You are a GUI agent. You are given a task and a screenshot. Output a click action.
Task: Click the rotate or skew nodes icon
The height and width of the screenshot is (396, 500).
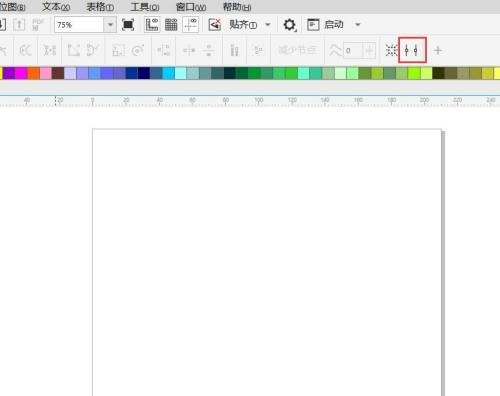pyautogui.click(x=138, y=51)
